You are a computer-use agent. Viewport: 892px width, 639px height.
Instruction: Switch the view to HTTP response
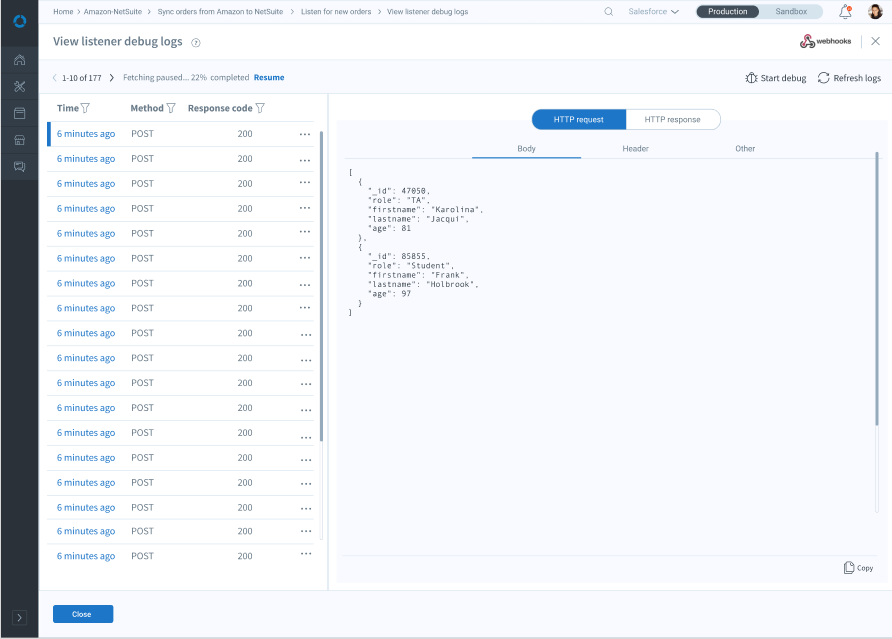[x=672, y=120]
